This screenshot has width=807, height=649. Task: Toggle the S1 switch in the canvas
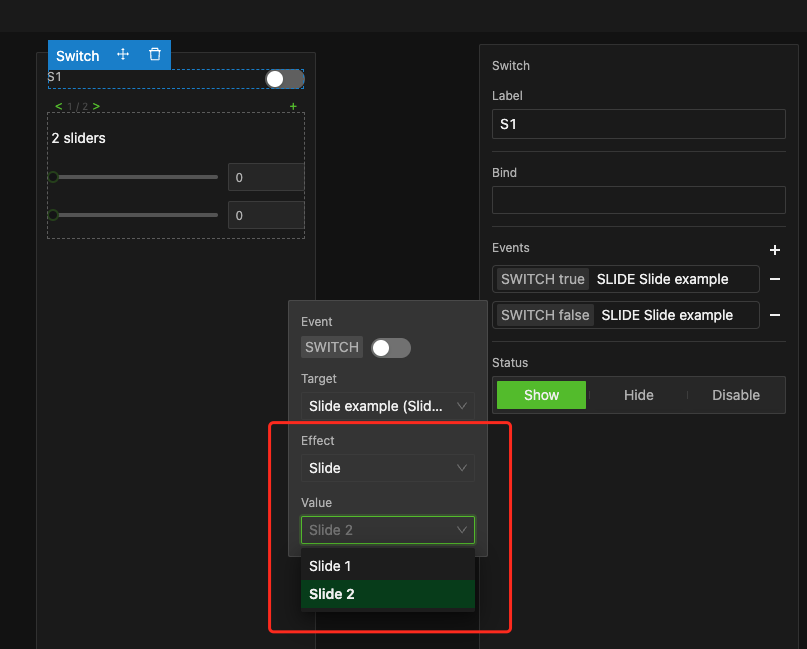click(x=285, y=79)
